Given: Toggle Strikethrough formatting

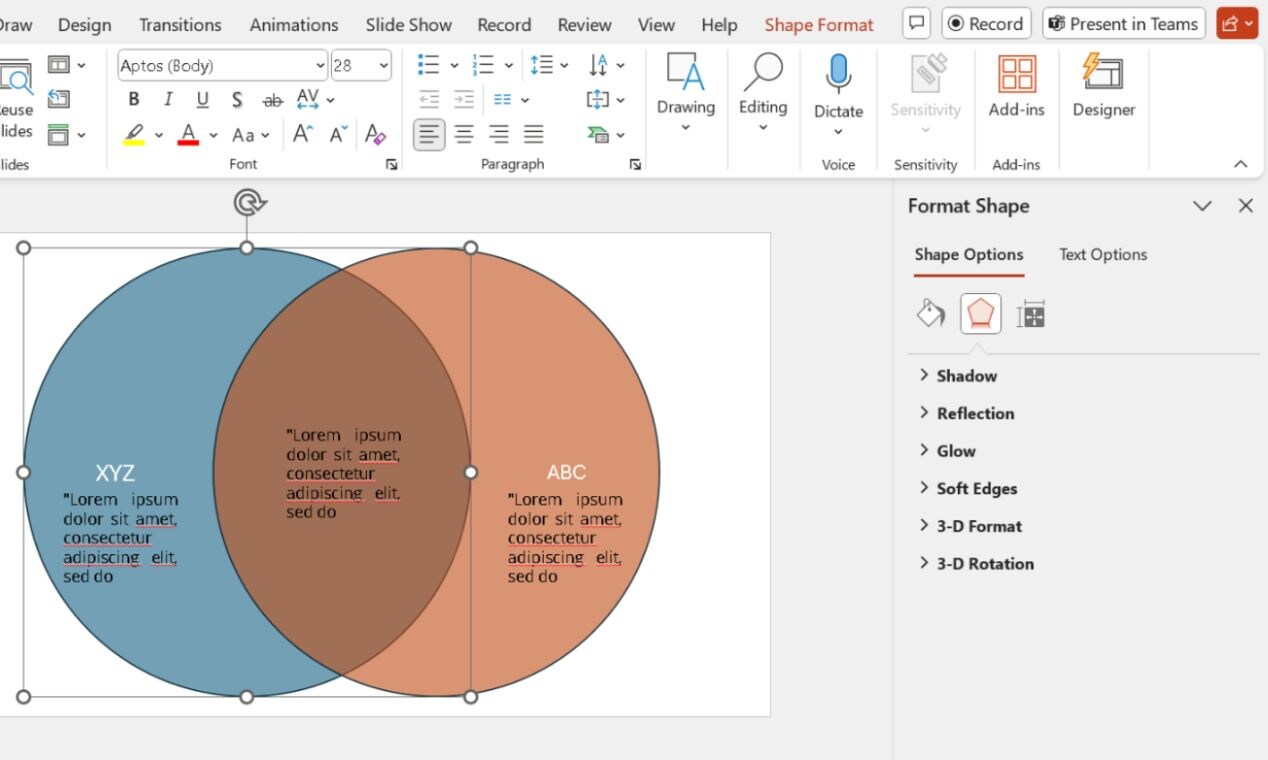Looking at the screenshot, I should click(272, 100).
